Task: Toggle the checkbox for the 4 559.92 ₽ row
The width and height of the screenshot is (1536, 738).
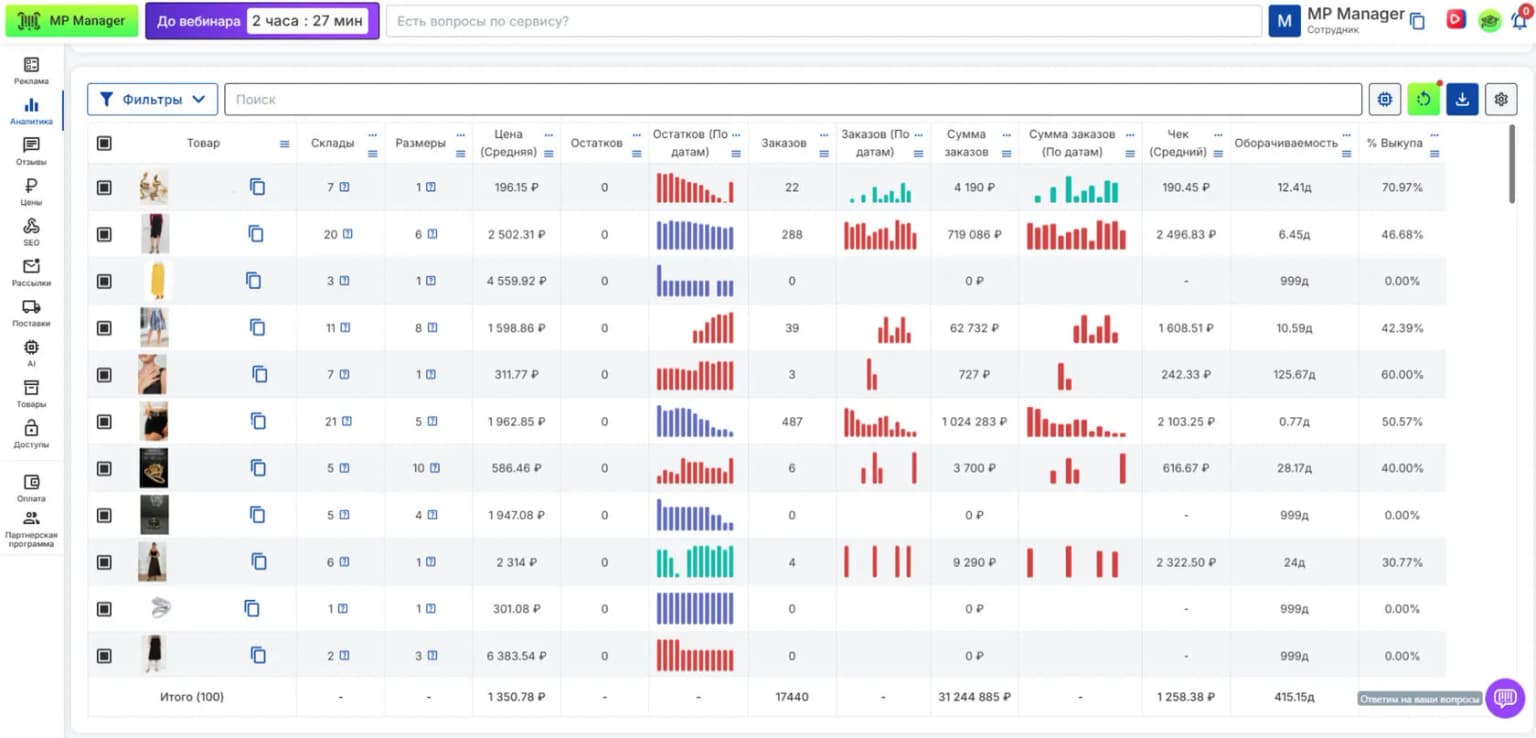Action: pyautogui.click(x=104, y=281)
